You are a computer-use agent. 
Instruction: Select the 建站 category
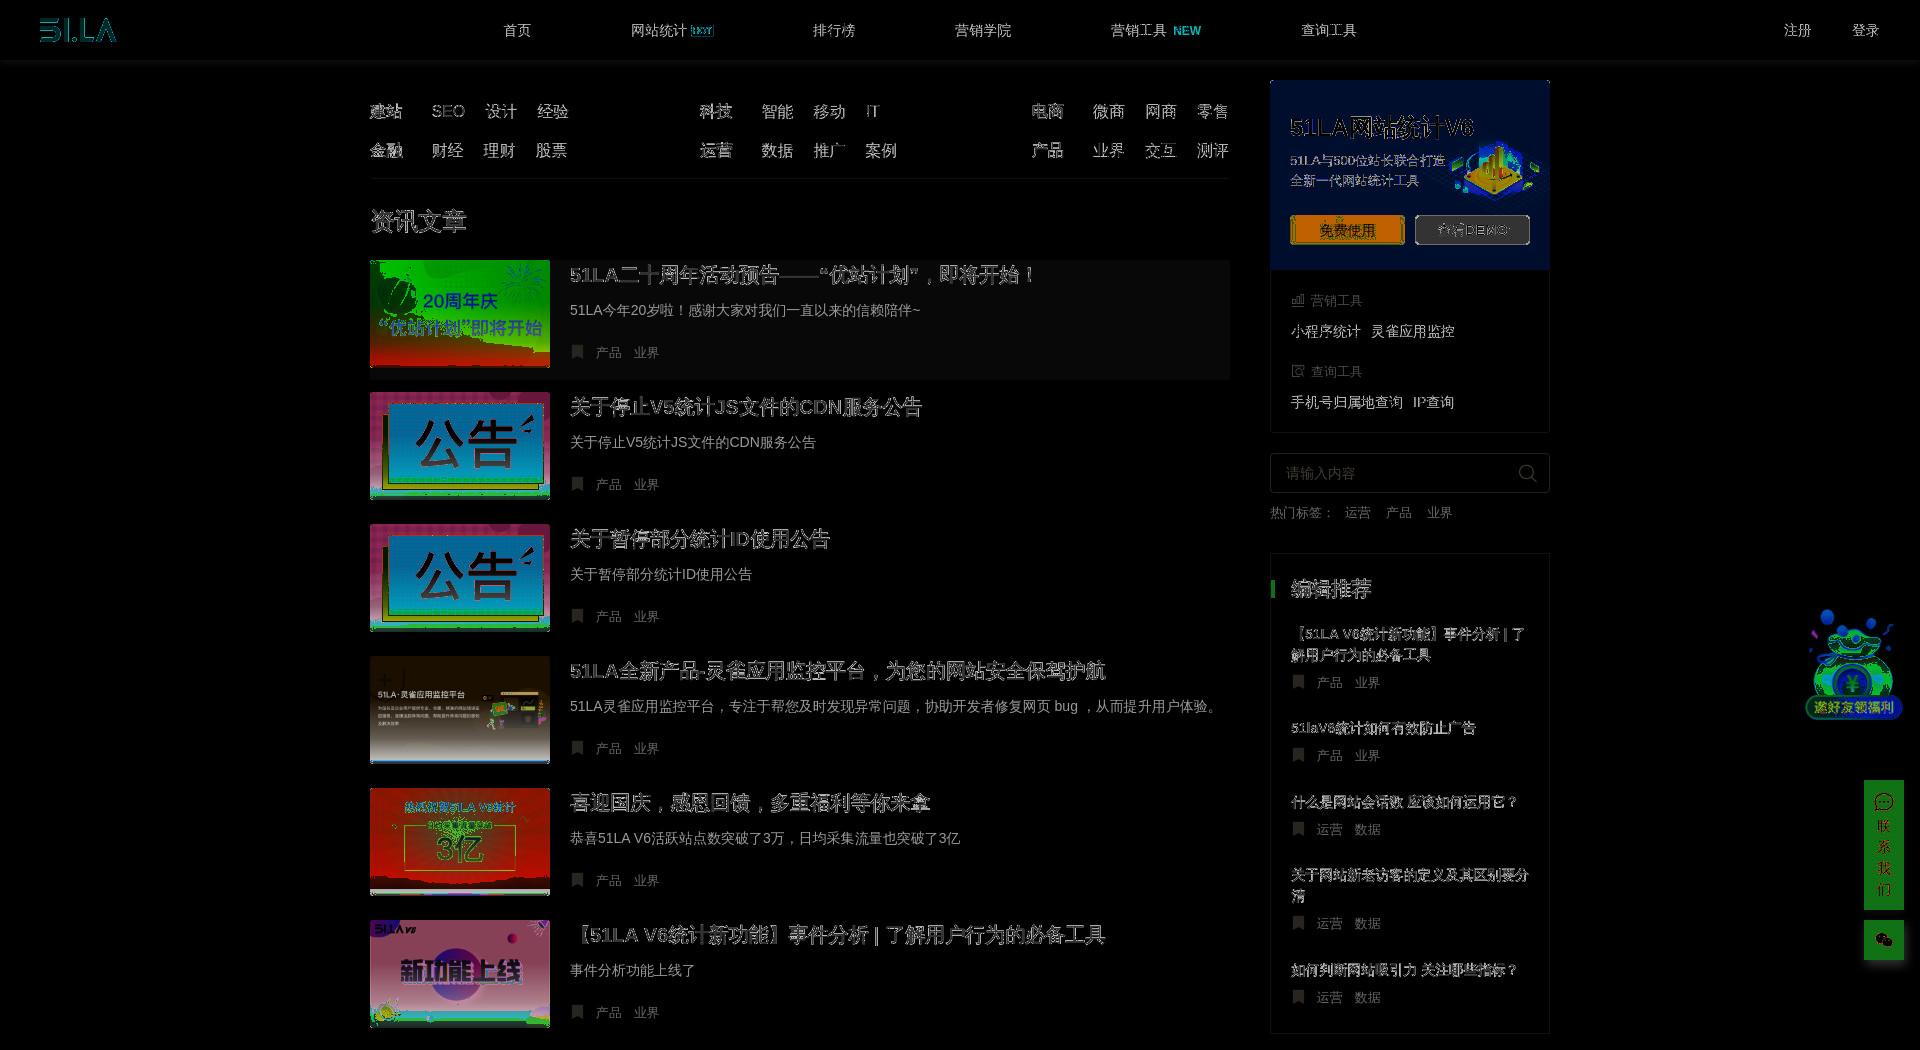386,111
